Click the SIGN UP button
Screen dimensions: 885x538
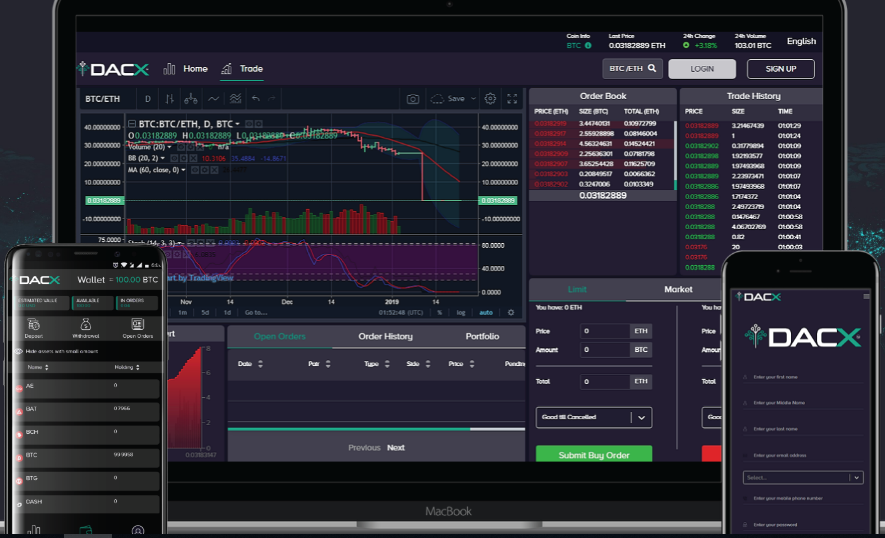coord(781,69)
